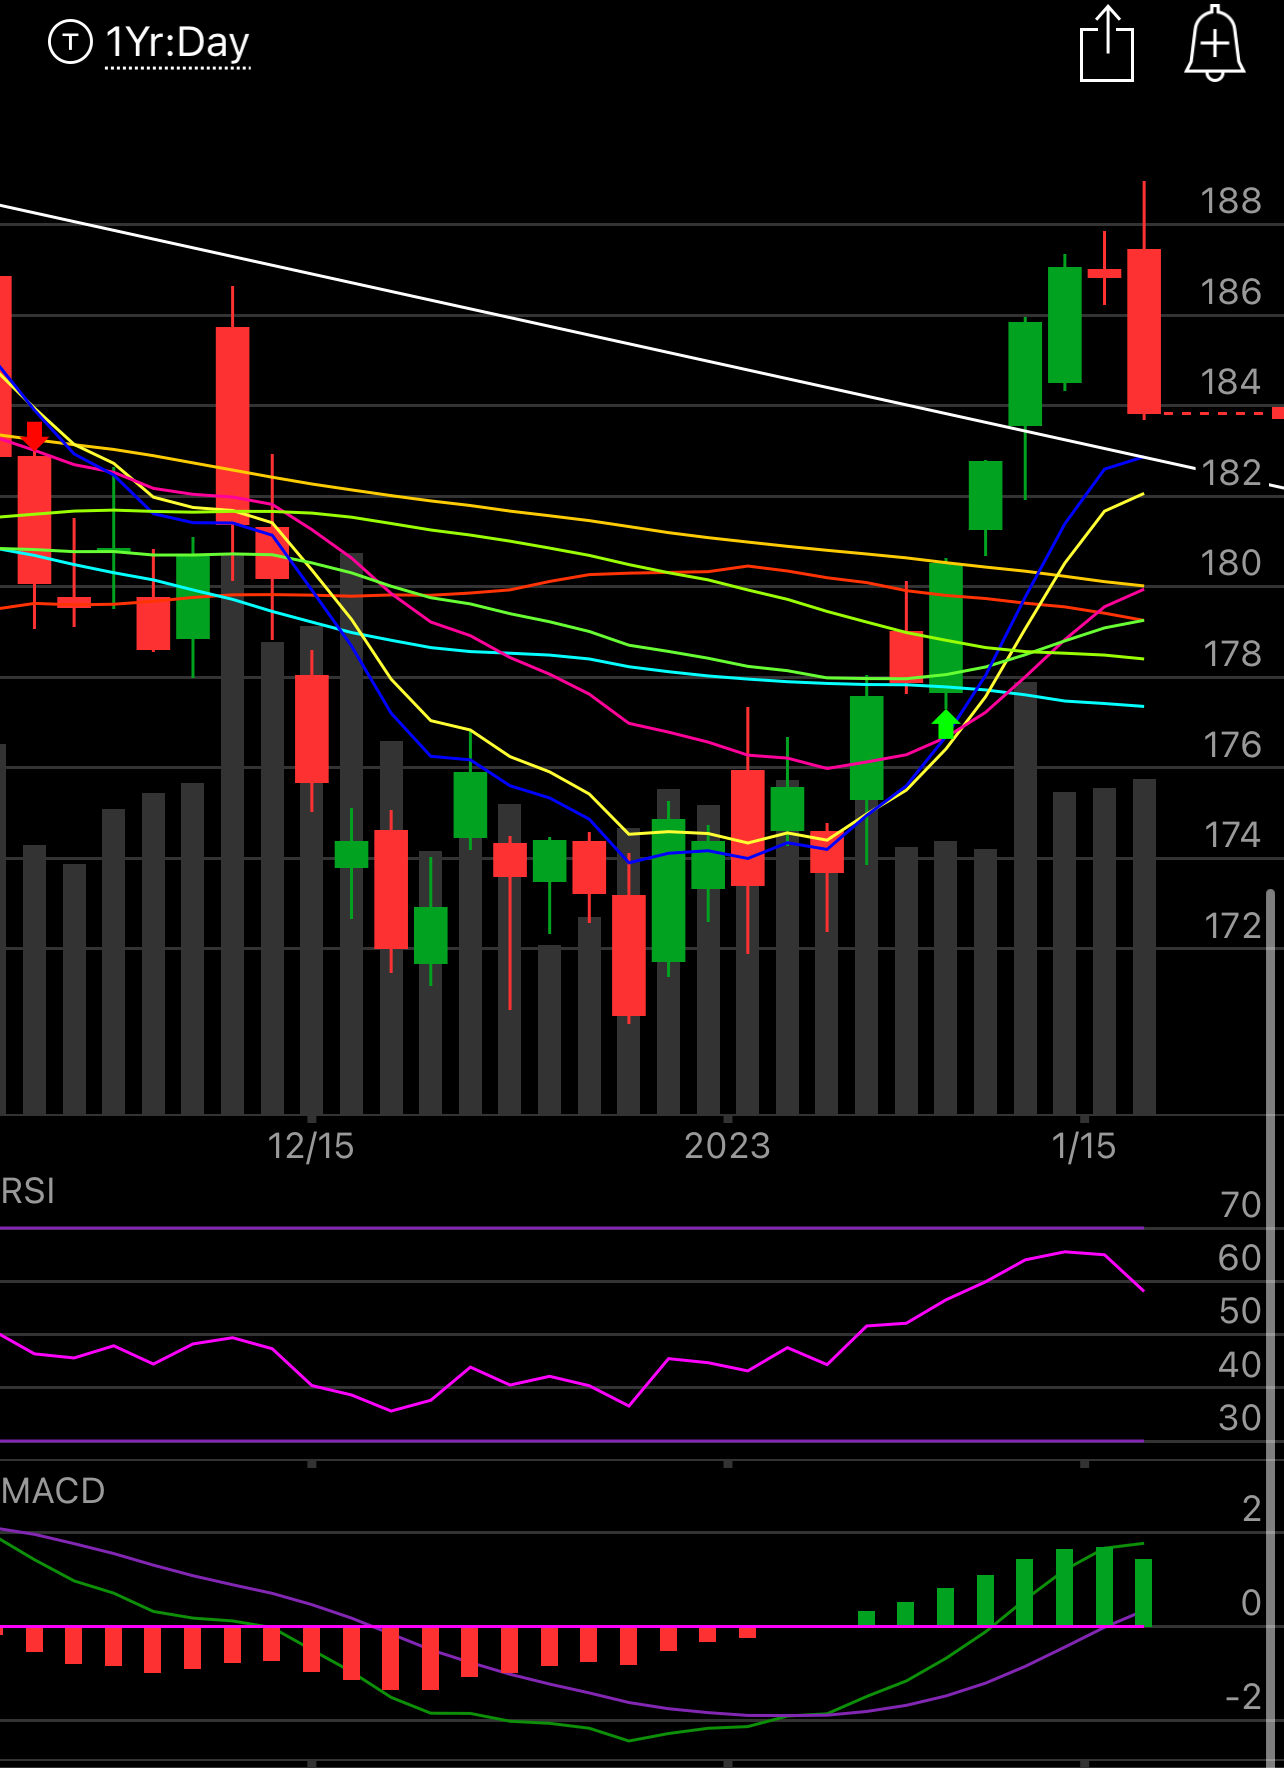Tap the RSI 70 level label
This screenshot has width=1284, height=1768.
tap(1240, 1205)
